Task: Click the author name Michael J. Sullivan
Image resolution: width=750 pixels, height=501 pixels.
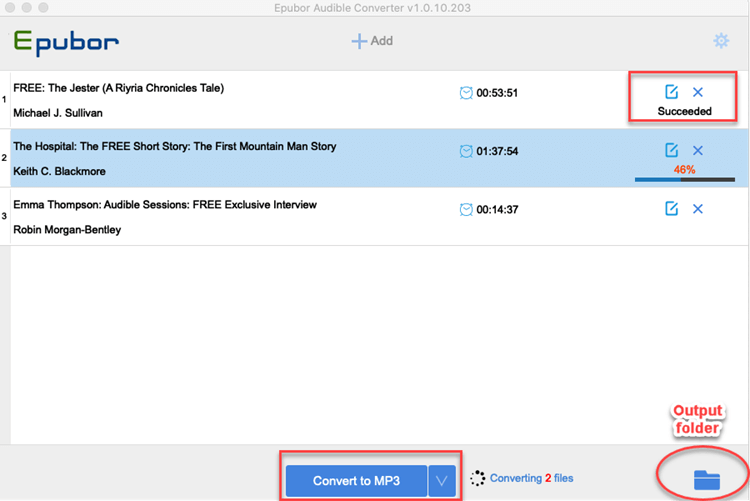Action: pyautogui.click(x=58, y=113)
